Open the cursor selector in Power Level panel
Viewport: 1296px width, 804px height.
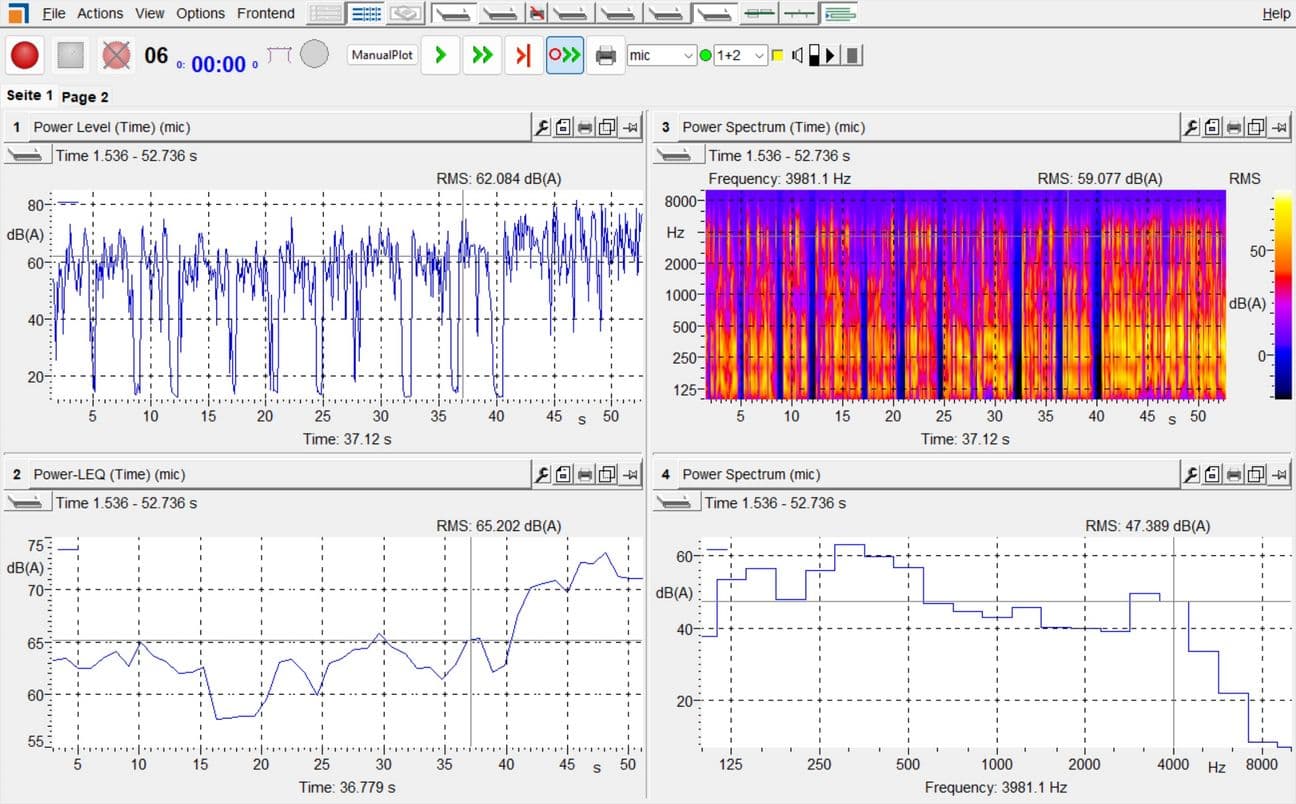tap(26, 155)
